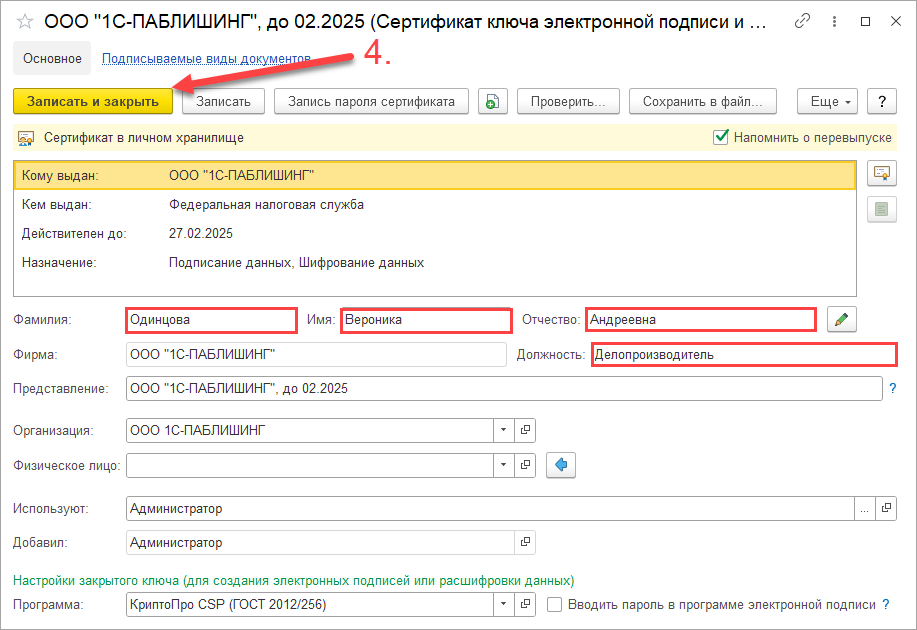The height and width of the screenshot is (630, 917).
Task: Open the Программа record icon
Action: click(x=525, y=604)
